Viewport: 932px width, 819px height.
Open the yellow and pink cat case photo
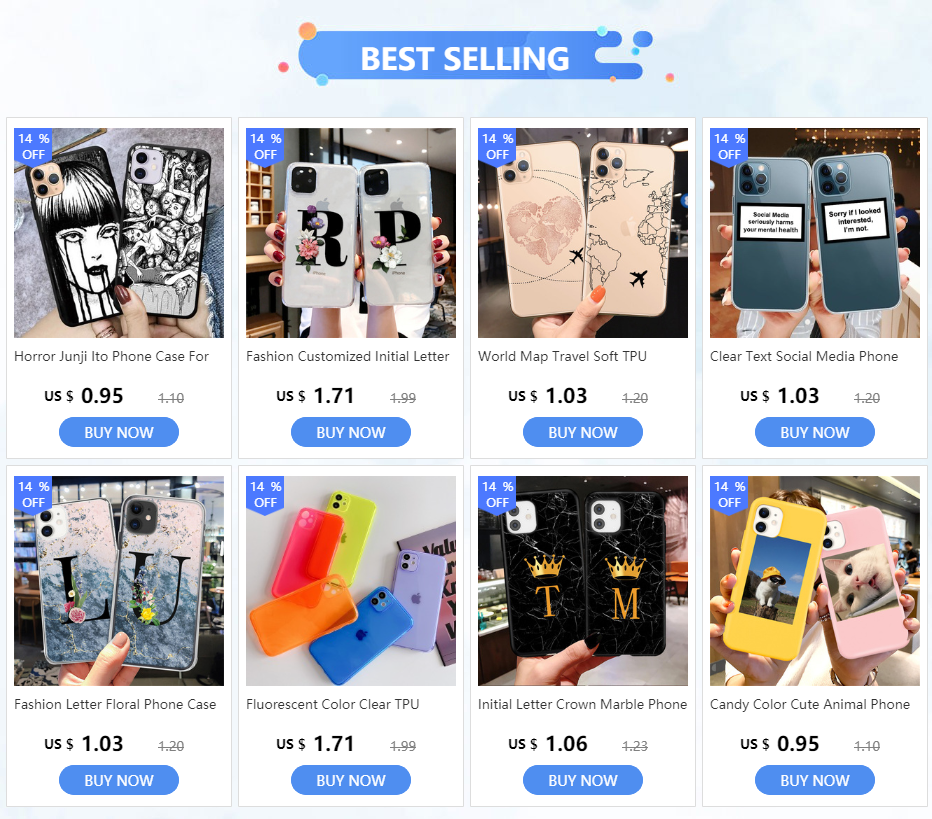click(815, 581)
